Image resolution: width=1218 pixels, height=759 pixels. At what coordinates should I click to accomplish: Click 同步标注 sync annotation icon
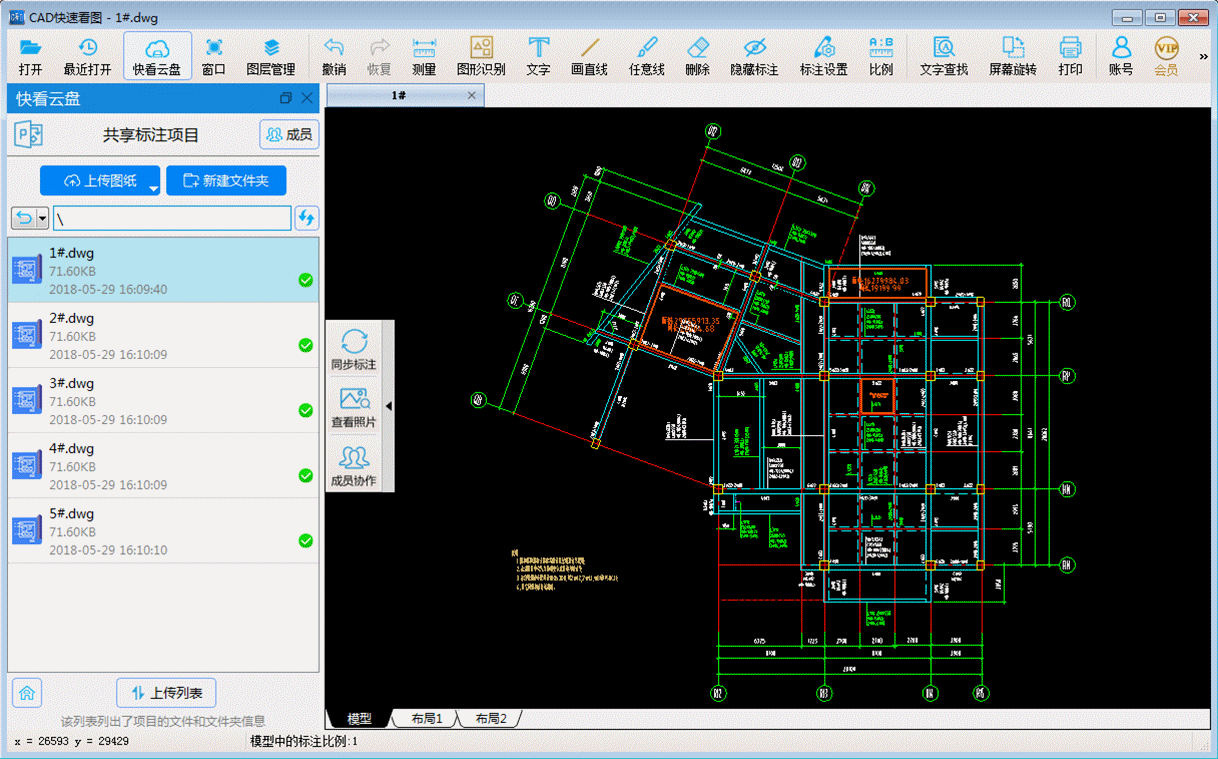[x=354, y=349]
